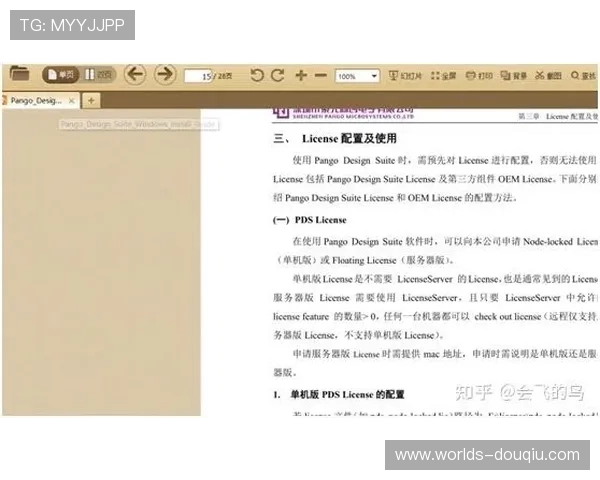Click the page number input field
The image size is (600, 480).
click(x=200, y=76)
